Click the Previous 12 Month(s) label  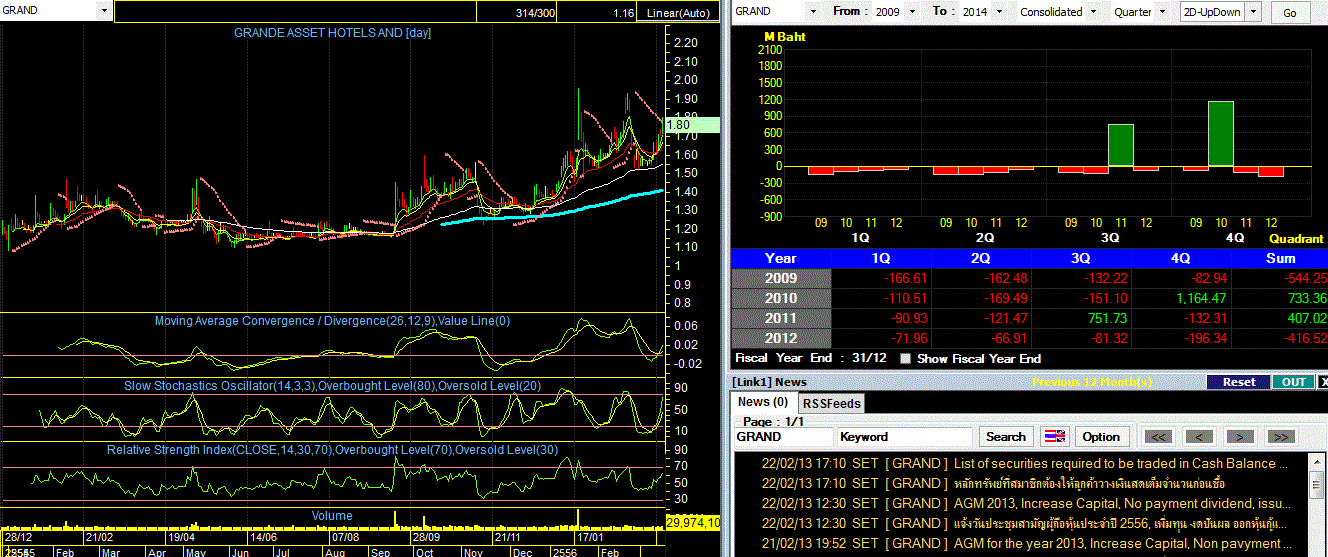click(x=1093, y=382)
